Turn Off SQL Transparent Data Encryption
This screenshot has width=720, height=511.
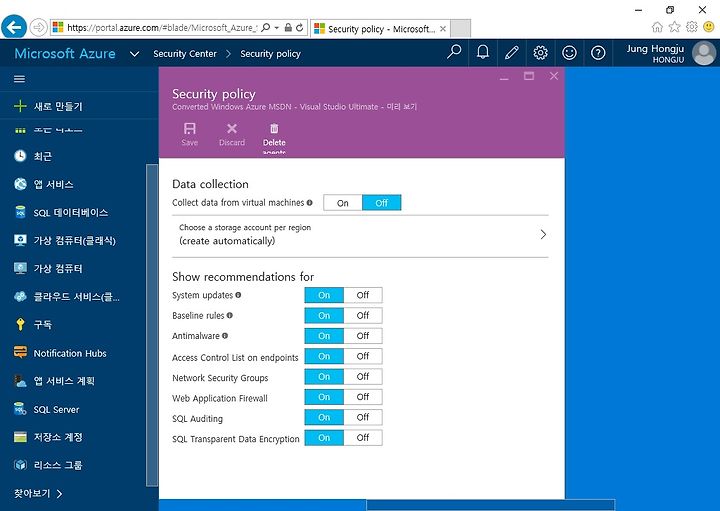click(x=363, y=438)
